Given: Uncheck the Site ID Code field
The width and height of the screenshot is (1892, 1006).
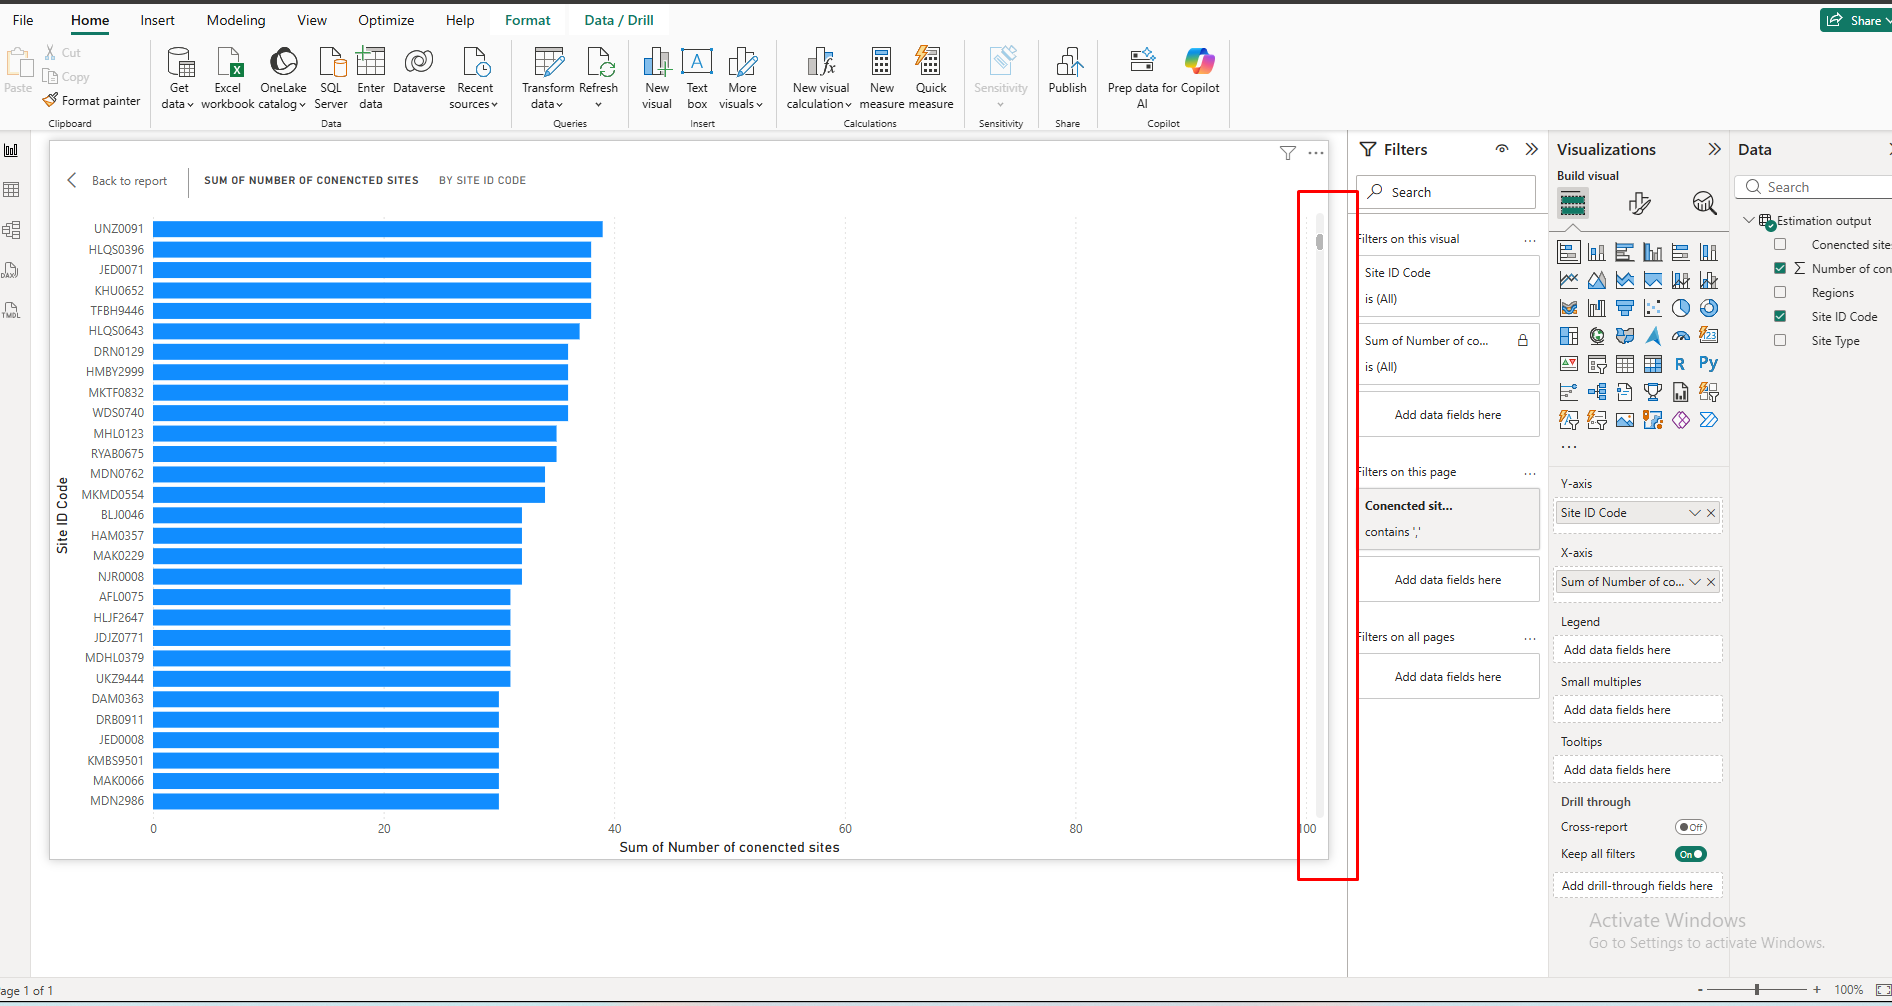Looking at the screenshot, I should click(x=1780, y=317).
